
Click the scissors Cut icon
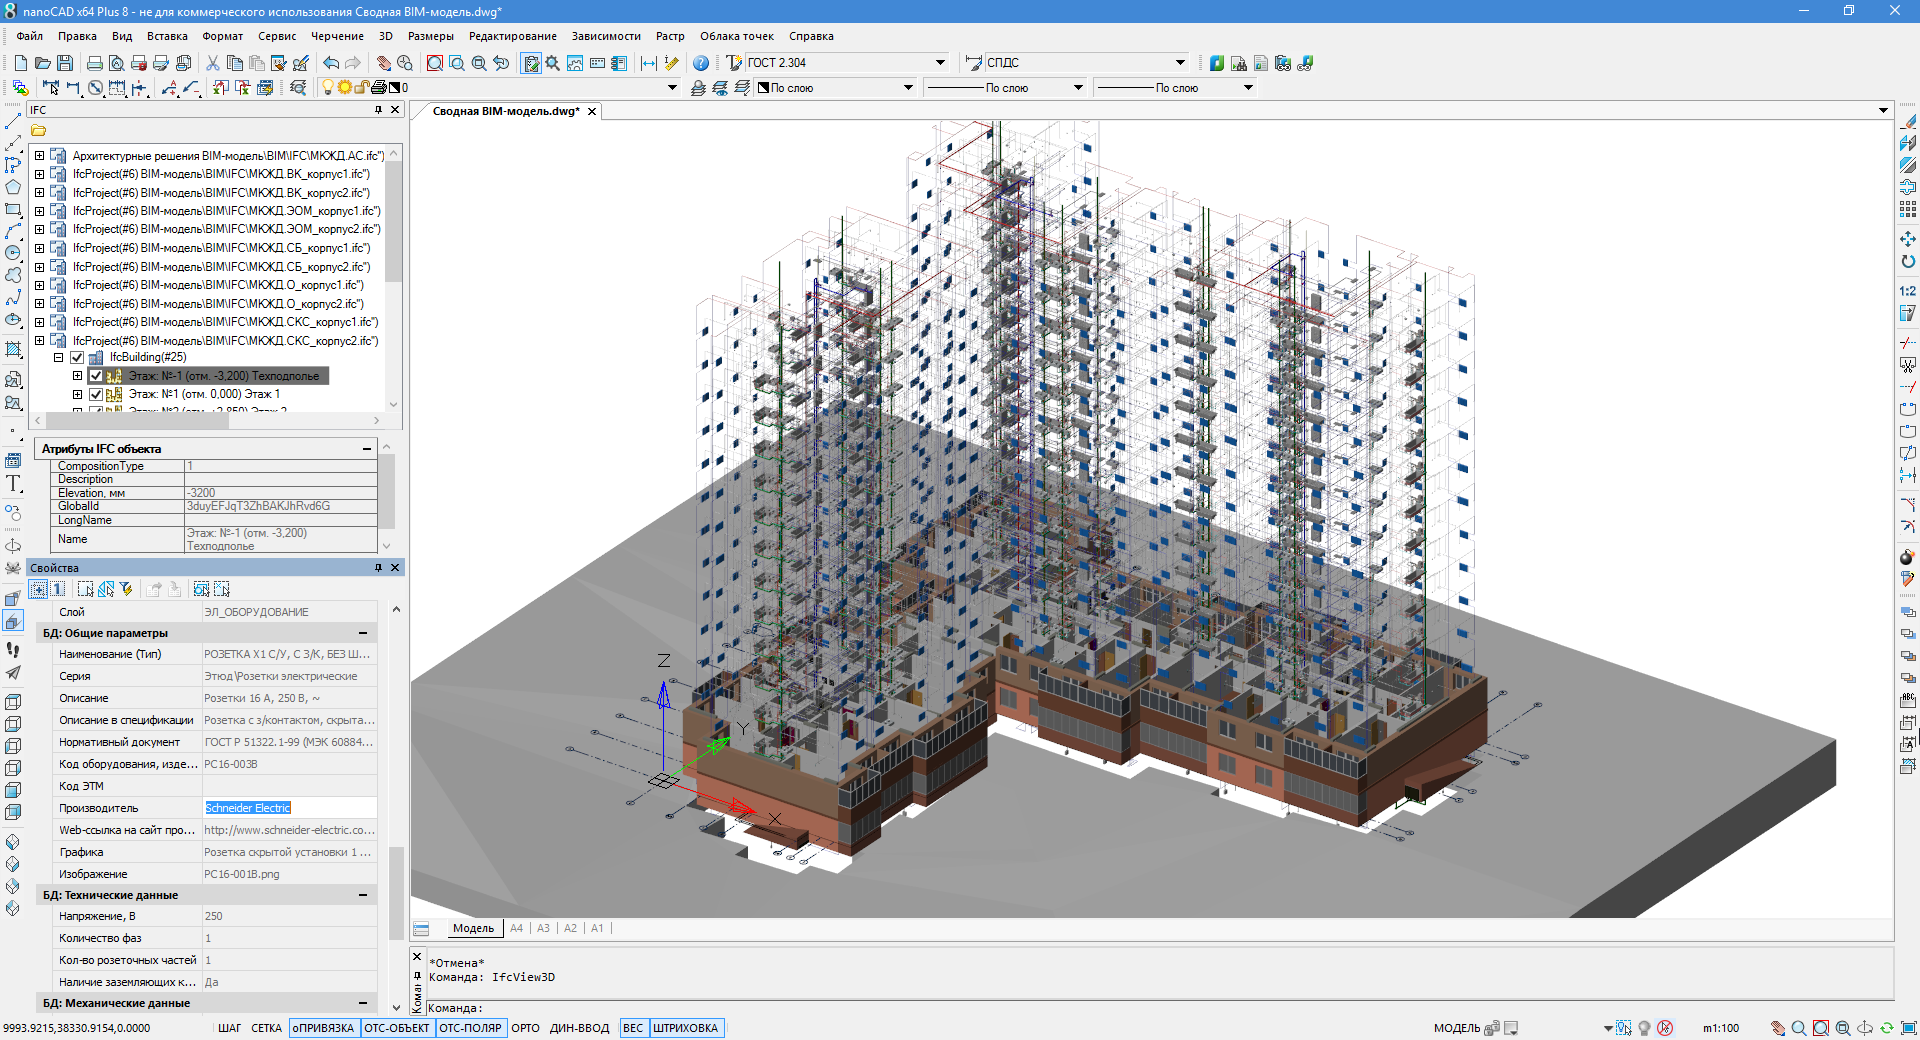click(x=213, y=62)
